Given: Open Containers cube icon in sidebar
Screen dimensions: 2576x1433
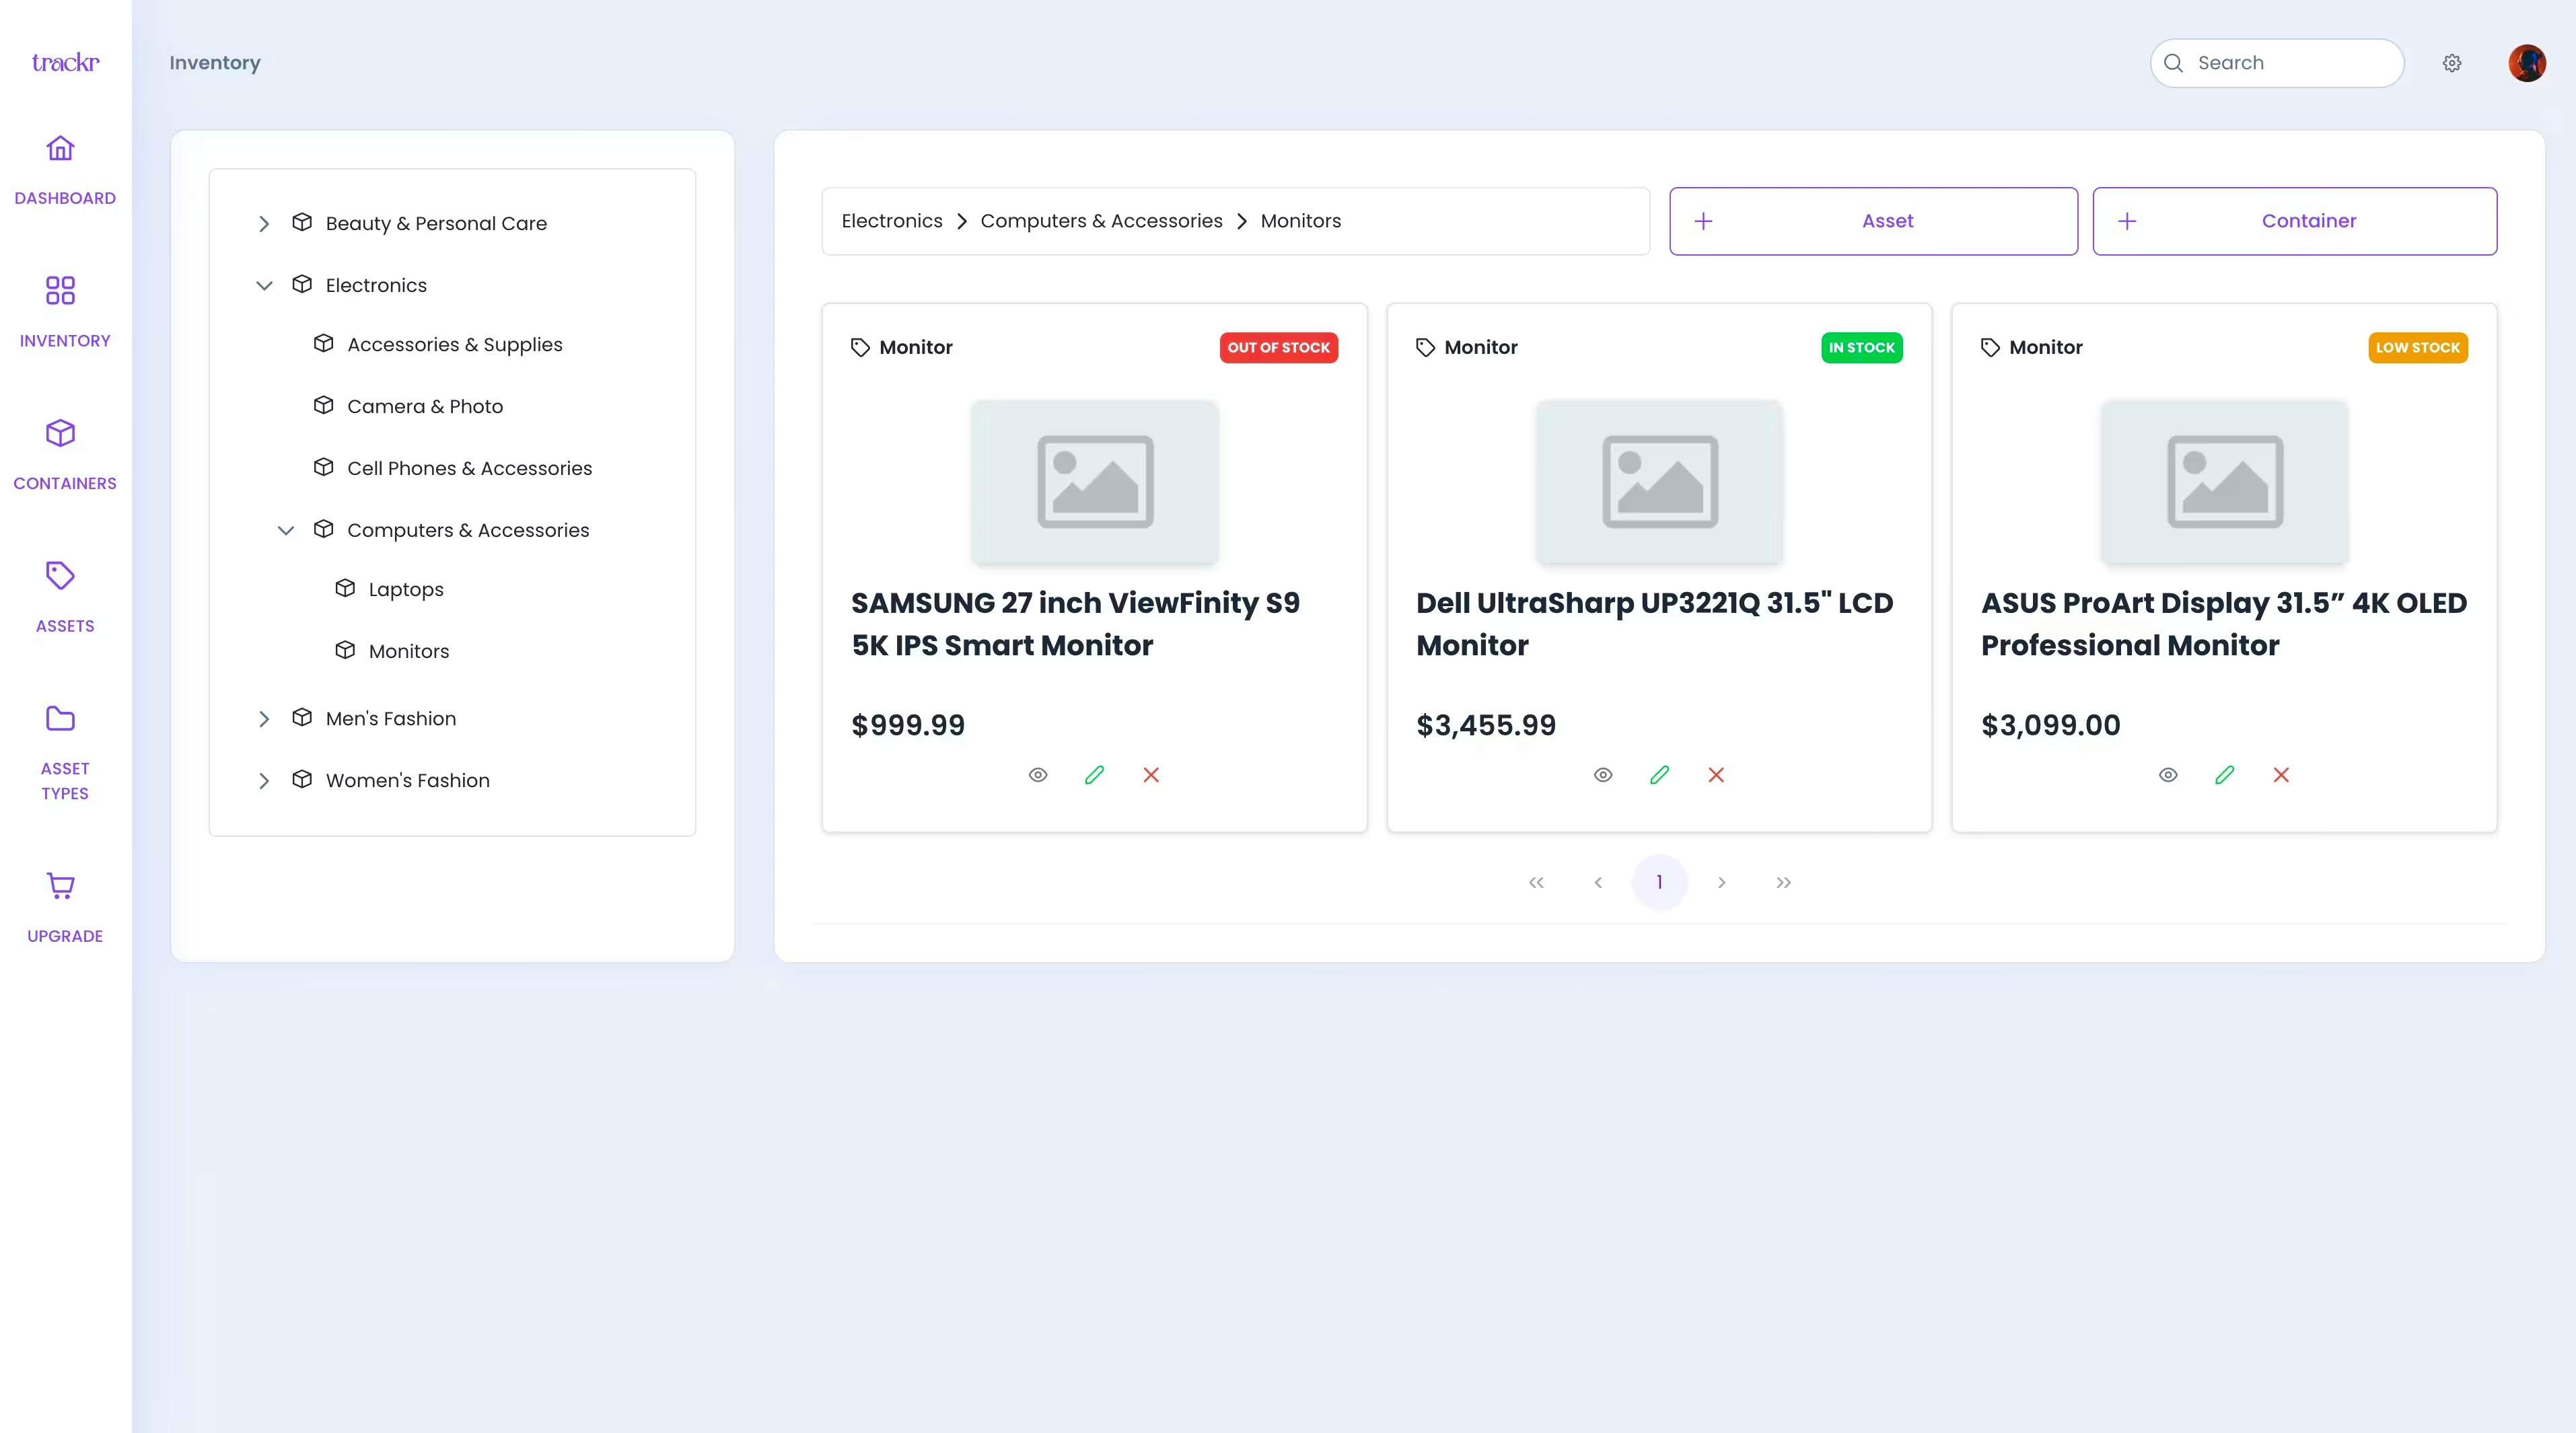Looking at the screenshot, I should 60,433.
